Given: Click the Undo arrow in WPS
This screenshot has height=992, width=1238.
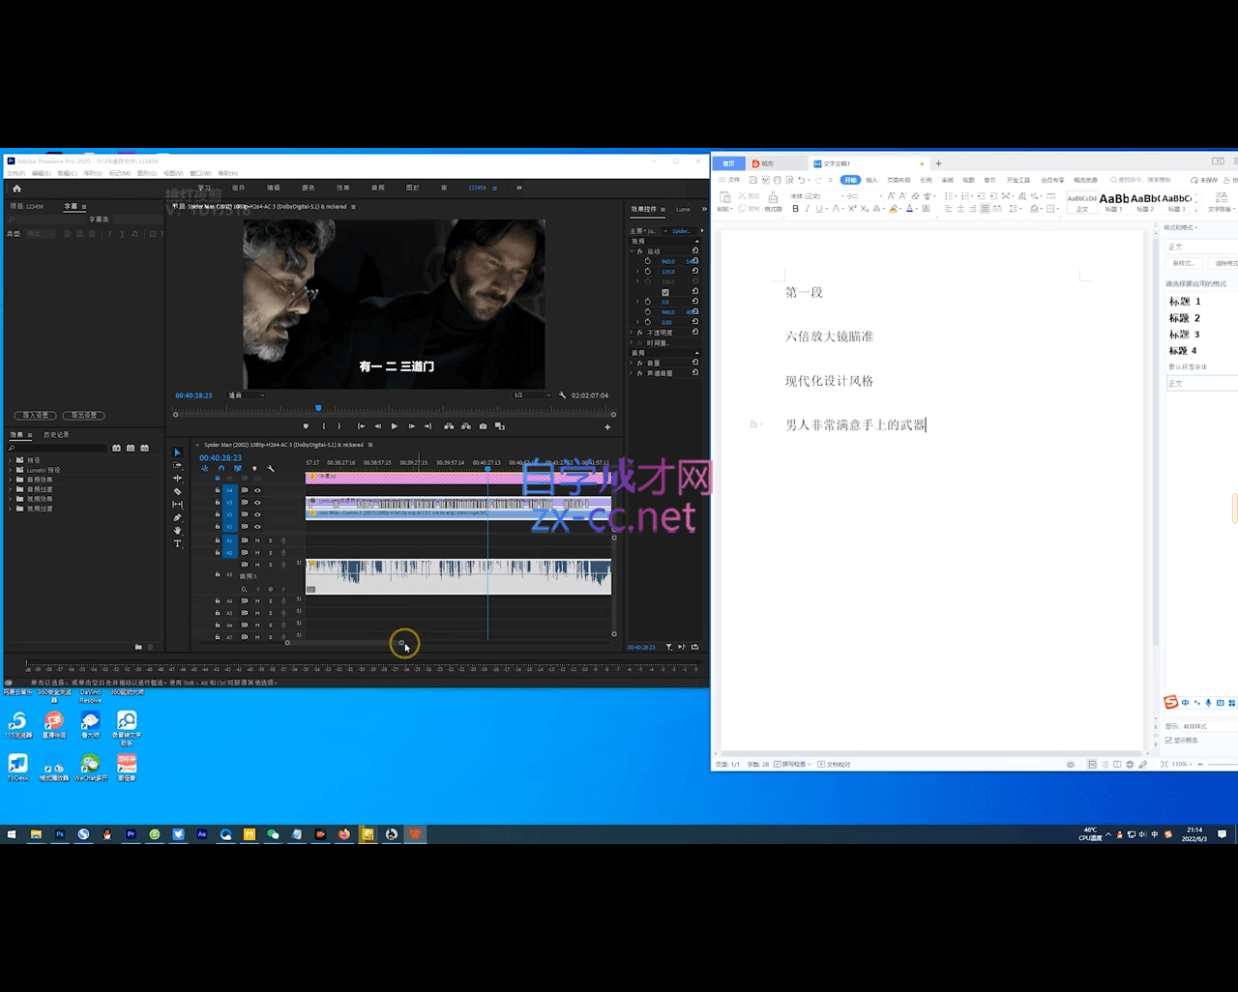Looking at the screenshot, I should click(x=801, y=180).
